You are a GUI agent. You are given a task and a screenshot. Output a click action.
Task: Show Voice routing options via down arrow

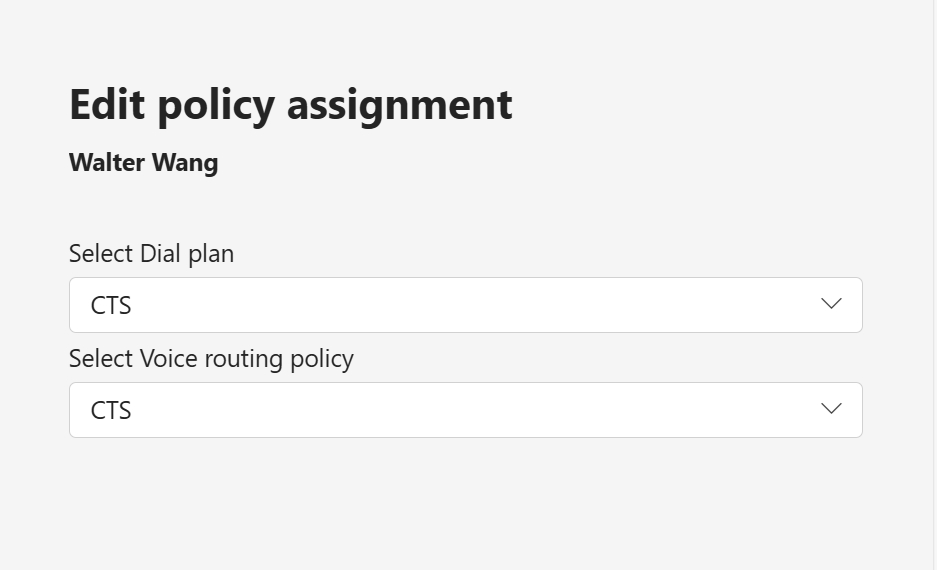pyautogui.click(x=831, y=409)
